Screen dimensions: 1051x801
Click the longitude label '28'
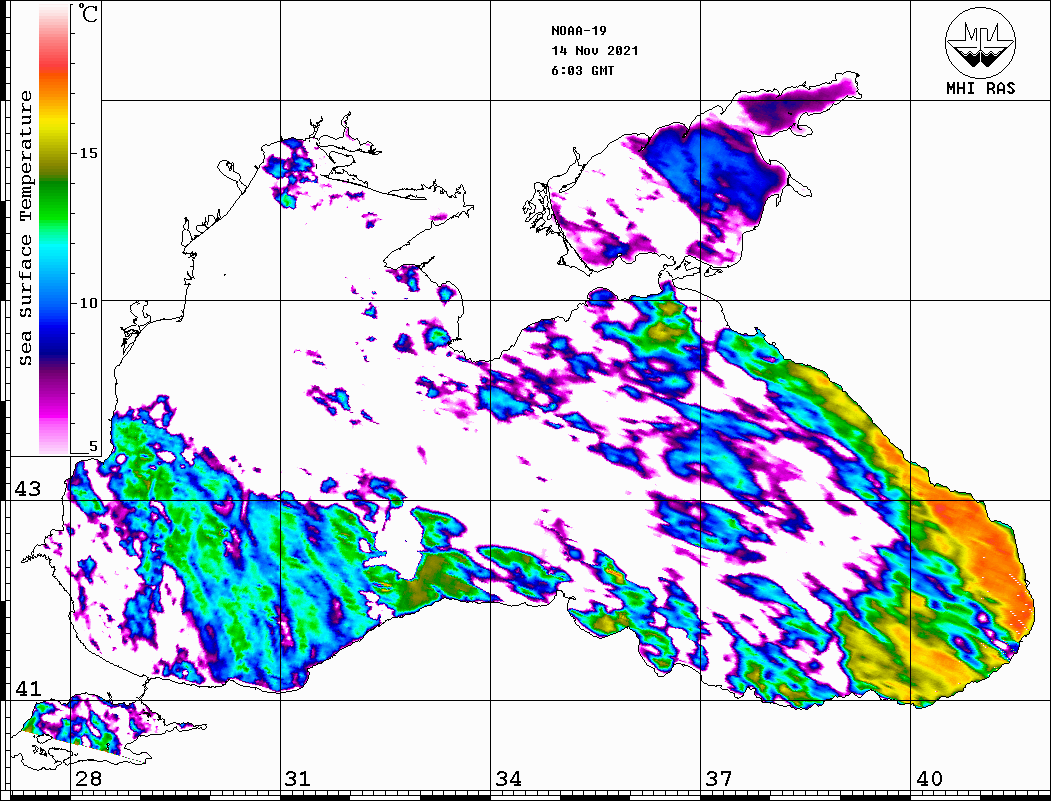point(88,779)
